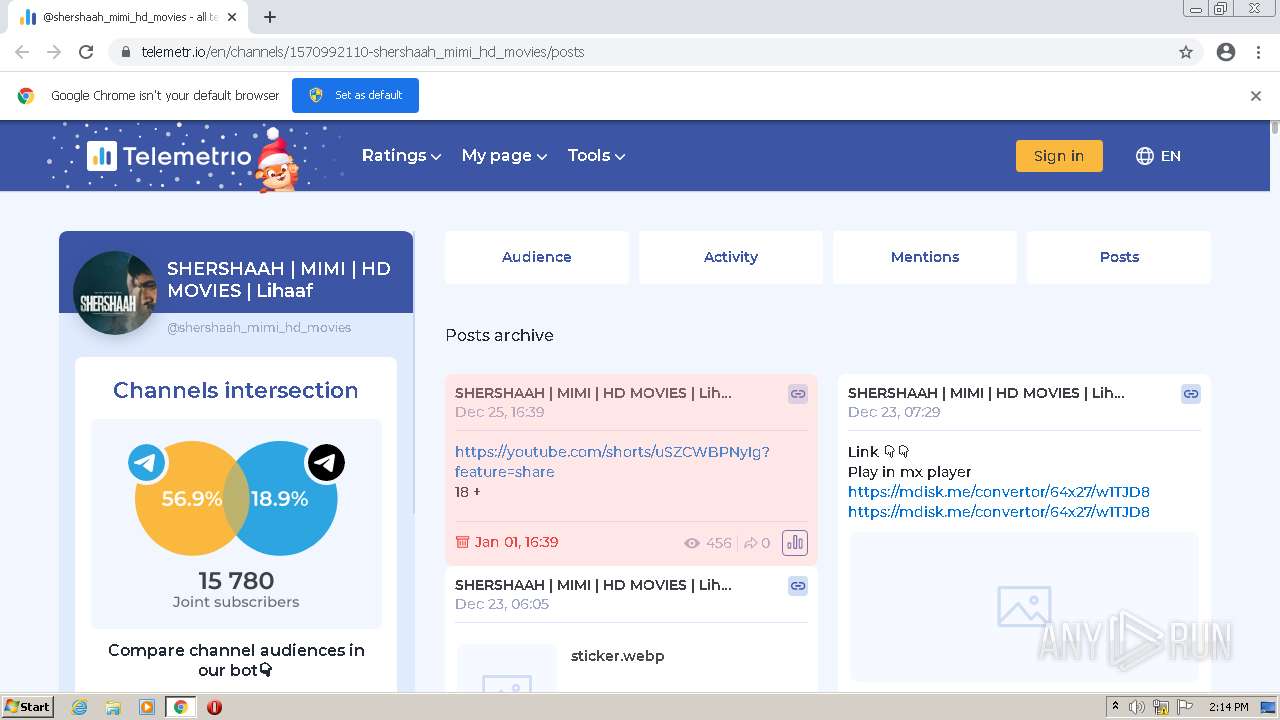Open the Chrome profile avatar icon
The image size is (1280, 720).
coord(1226,52)
